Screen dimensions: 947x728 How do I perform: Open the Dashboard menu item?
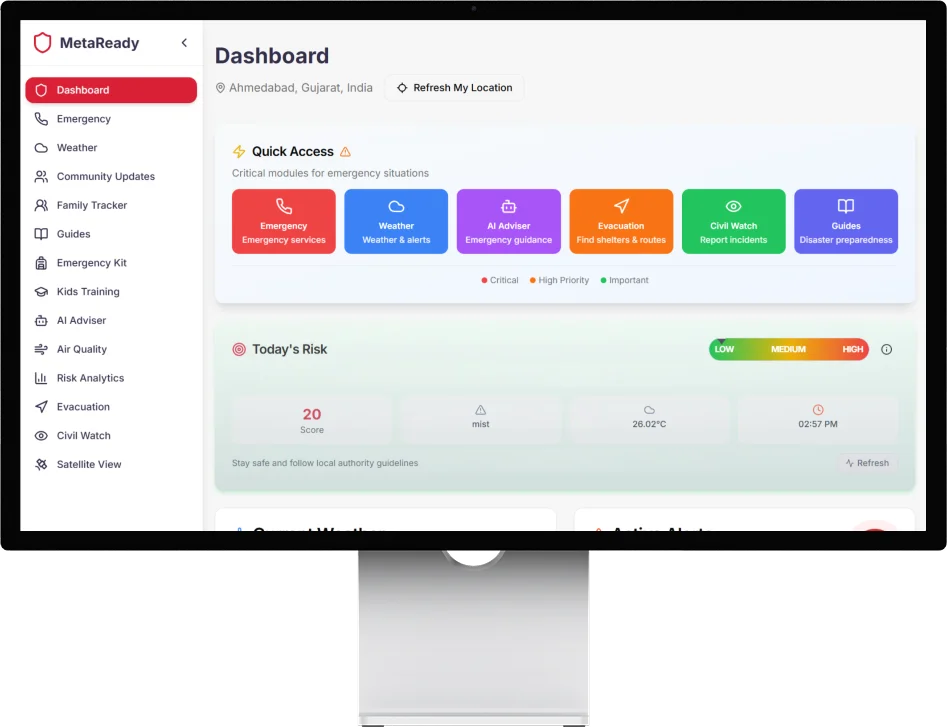[111, 90]
